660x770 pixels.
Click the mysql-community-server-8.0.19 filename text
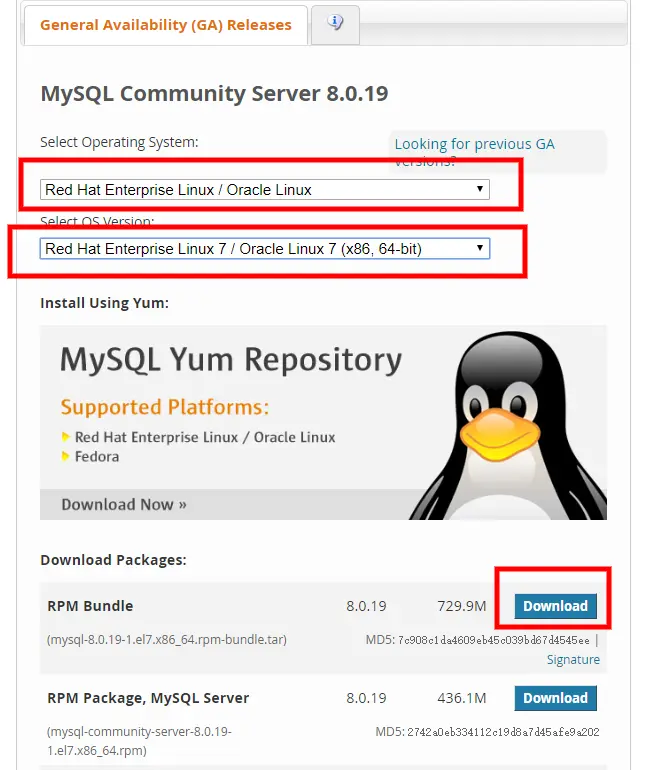pos(139,741)
